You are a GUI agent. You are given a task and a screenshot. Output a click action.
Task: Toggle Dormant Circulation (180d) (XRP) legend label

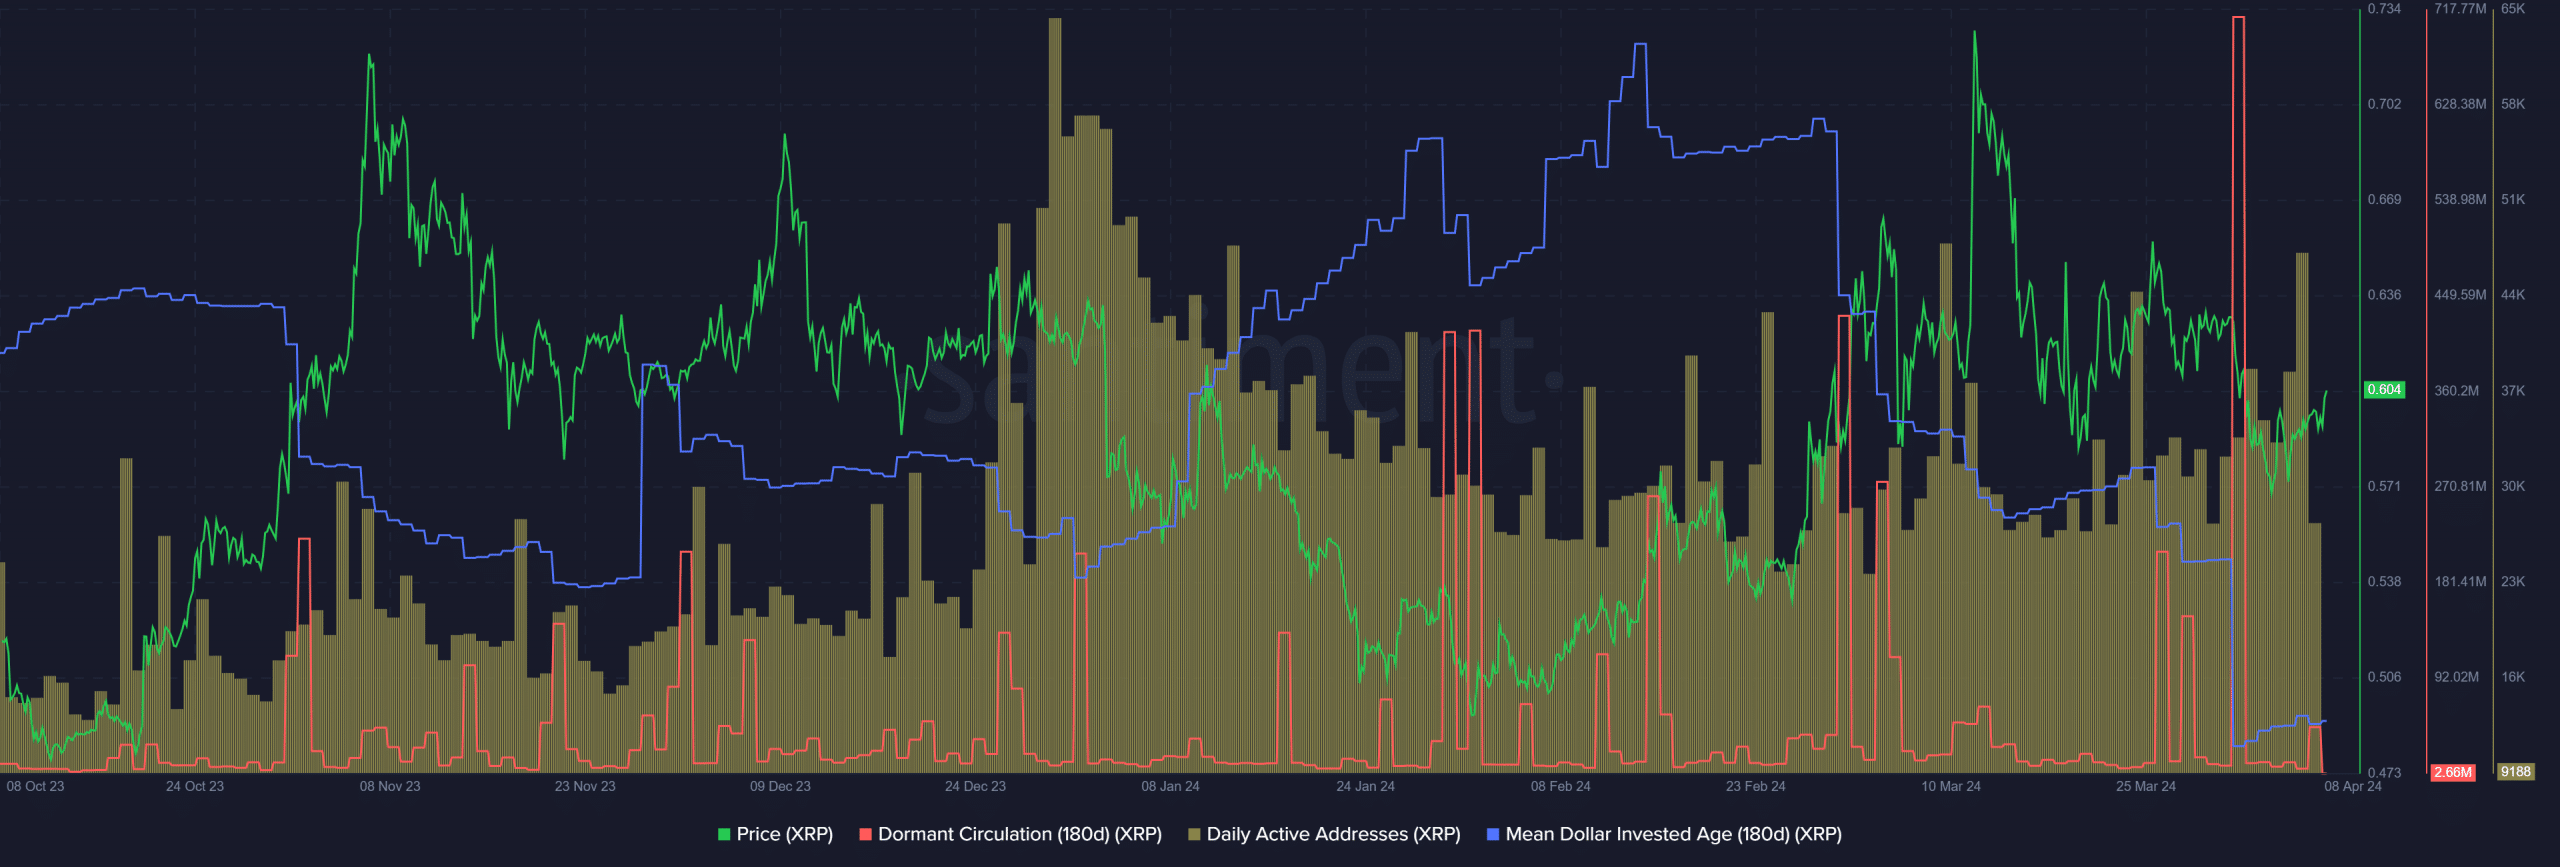click(x=1020, y=834)
